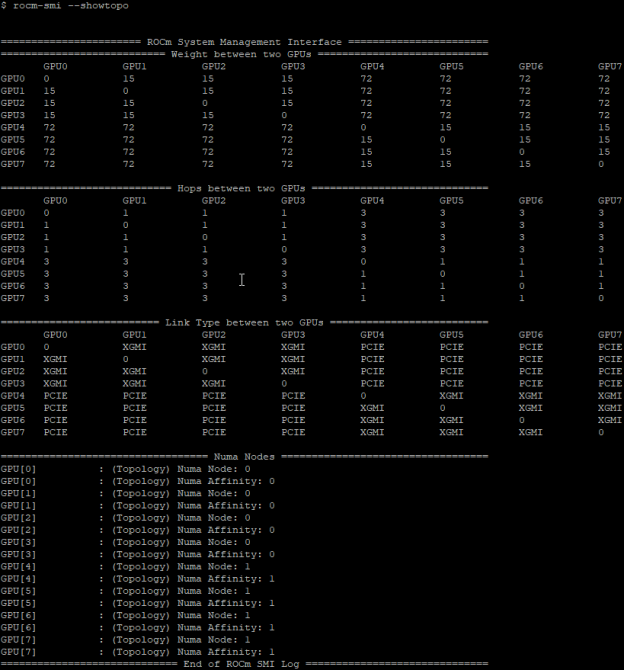The height and width of the screenshot is (670, 624).
Task: Click the Numa Nodes section heading
Action: coord(244,457)
